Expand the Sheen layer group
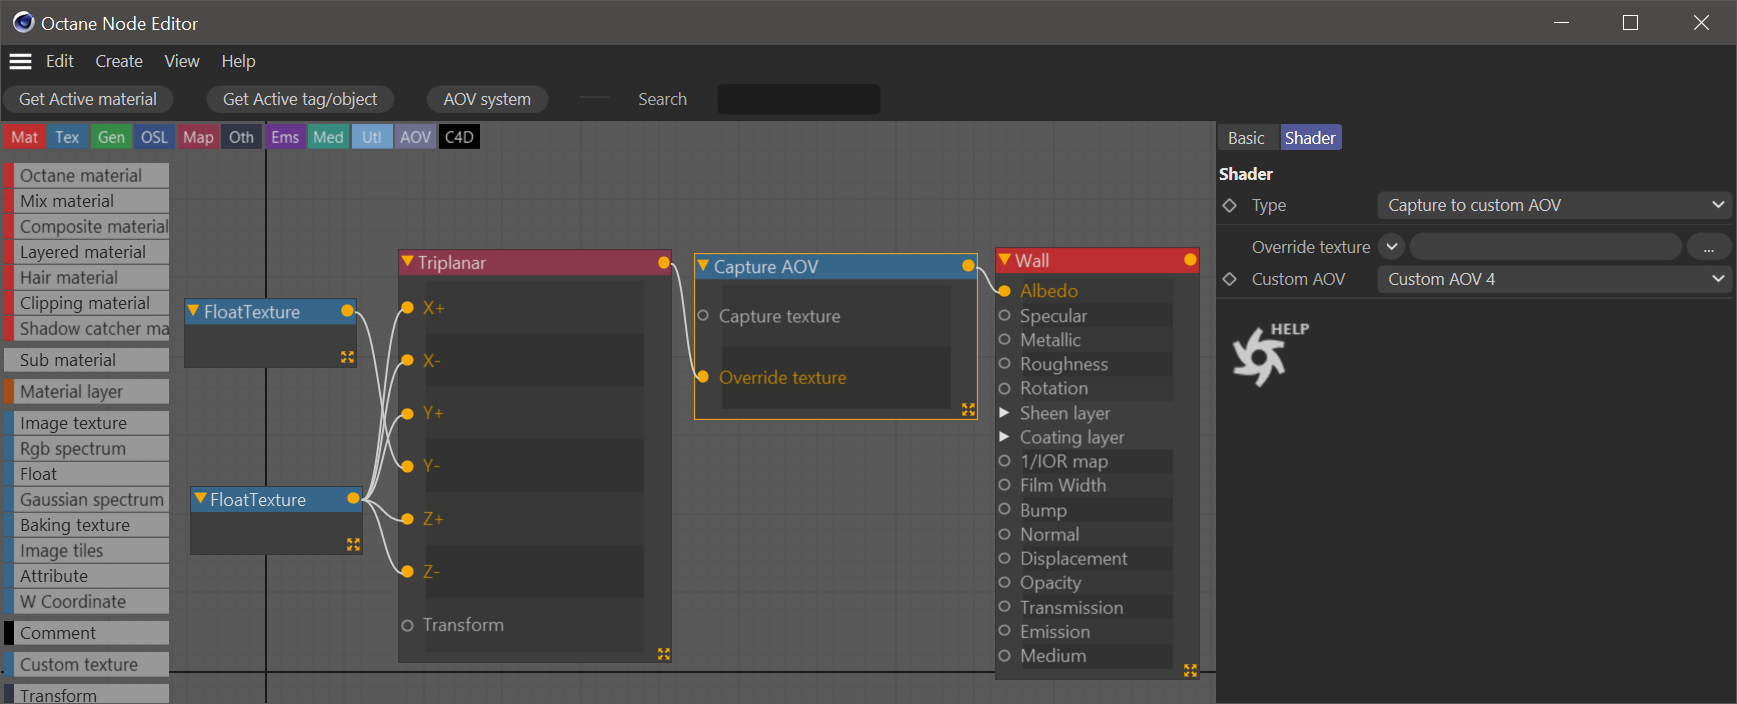Screen dimensions: 1737x704 1004,412
